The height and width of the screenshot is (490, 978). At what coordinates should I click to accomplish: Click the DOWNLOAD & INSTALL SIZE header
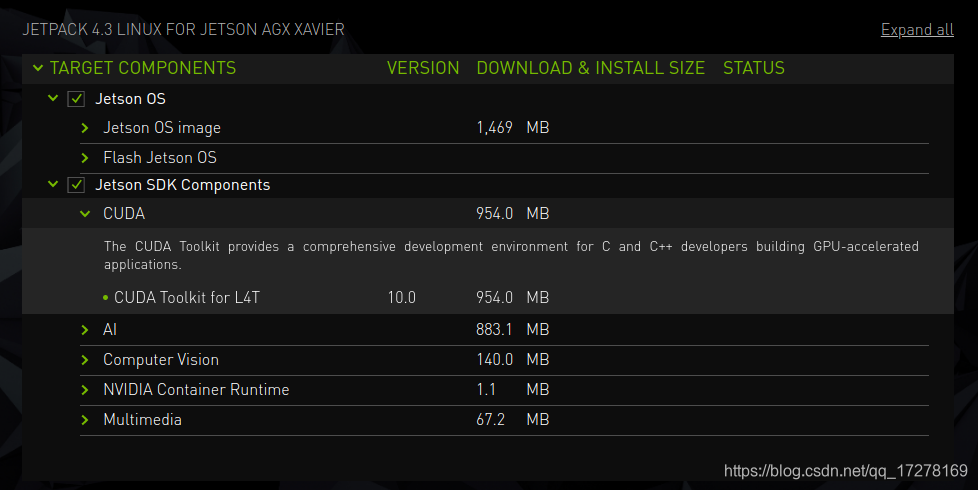tap(591, 68)
